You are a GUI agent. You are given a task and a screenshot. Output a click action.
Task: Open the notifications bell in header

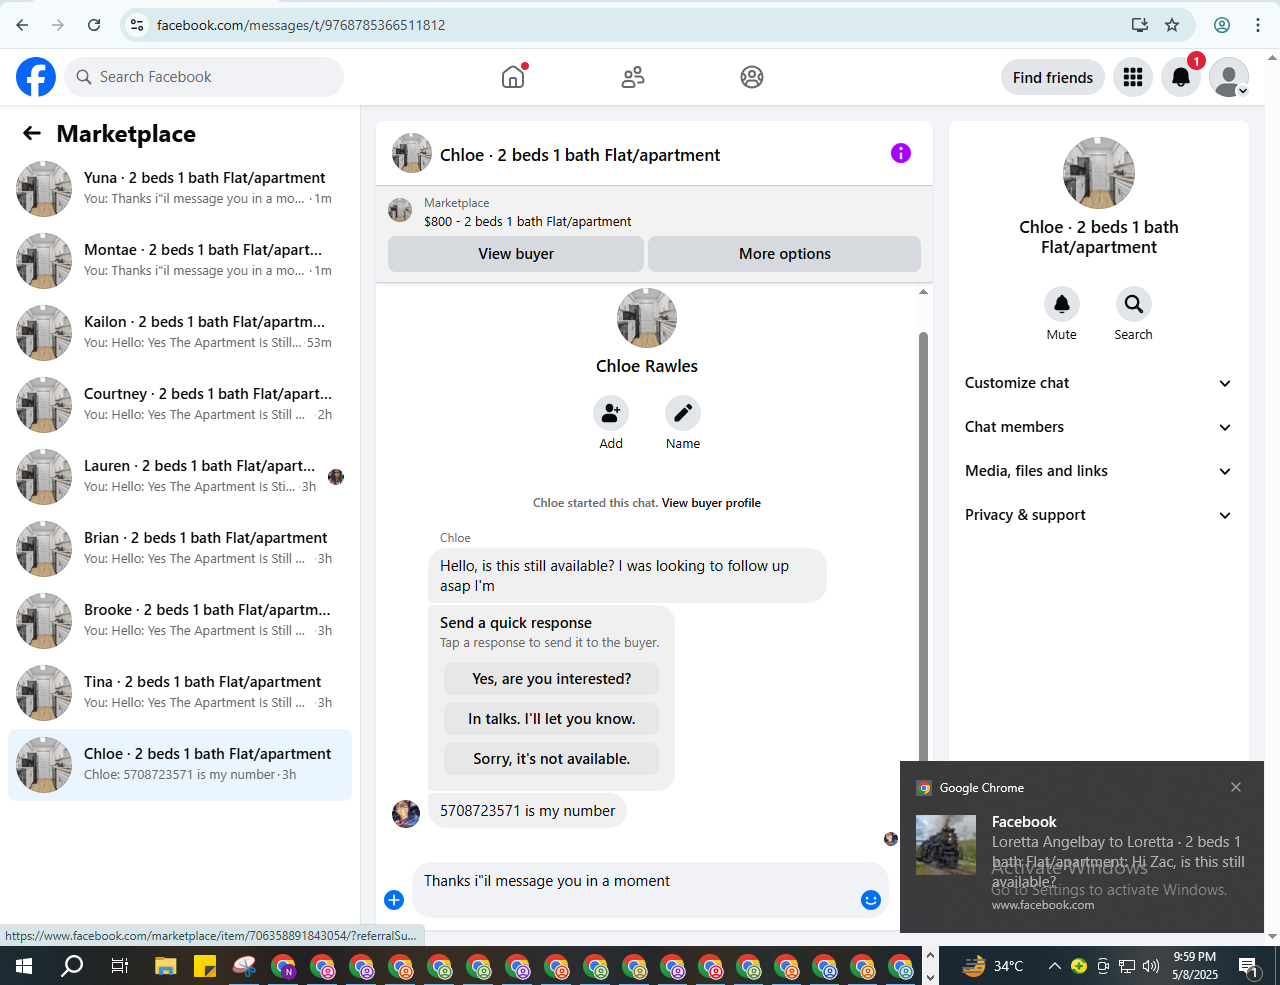(x=1181, y=77)
